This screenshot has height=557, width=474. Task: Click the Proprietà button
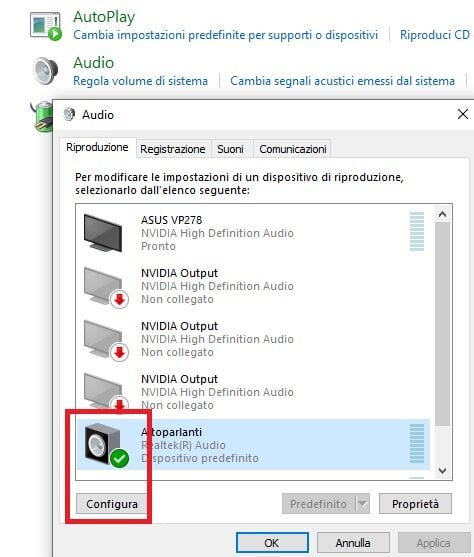[415, 504]
